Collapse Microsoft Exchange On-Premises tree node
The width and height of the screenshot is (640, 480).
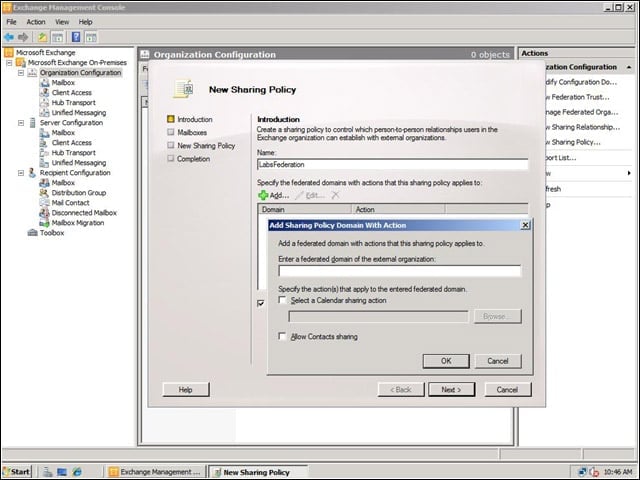pyautogui.click(x=9, y=63)
